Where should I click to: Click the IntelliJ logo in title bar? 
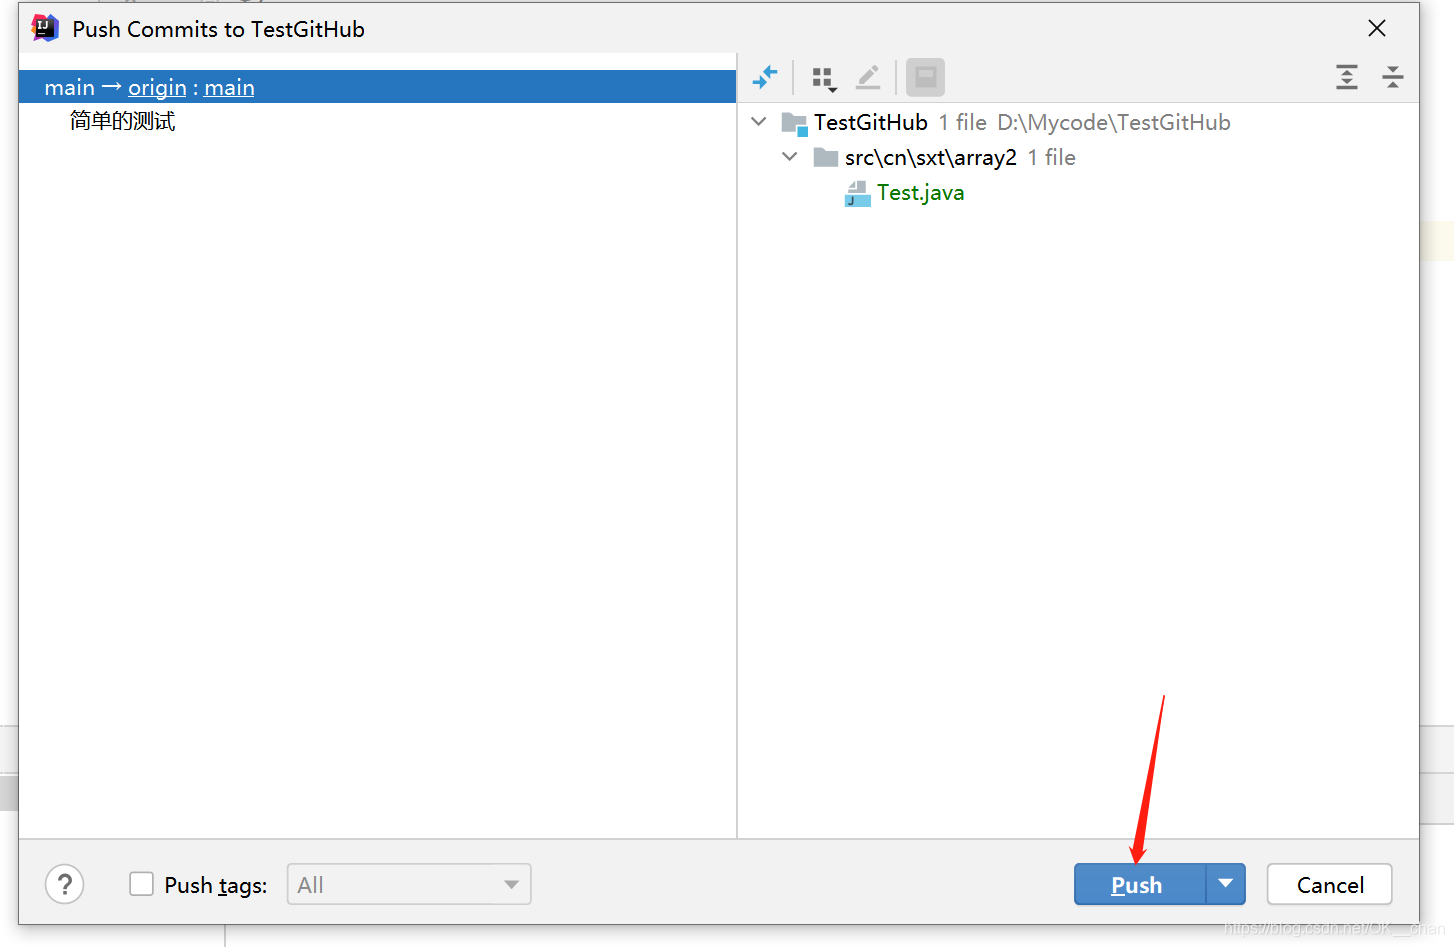click(x=45, y=28)
